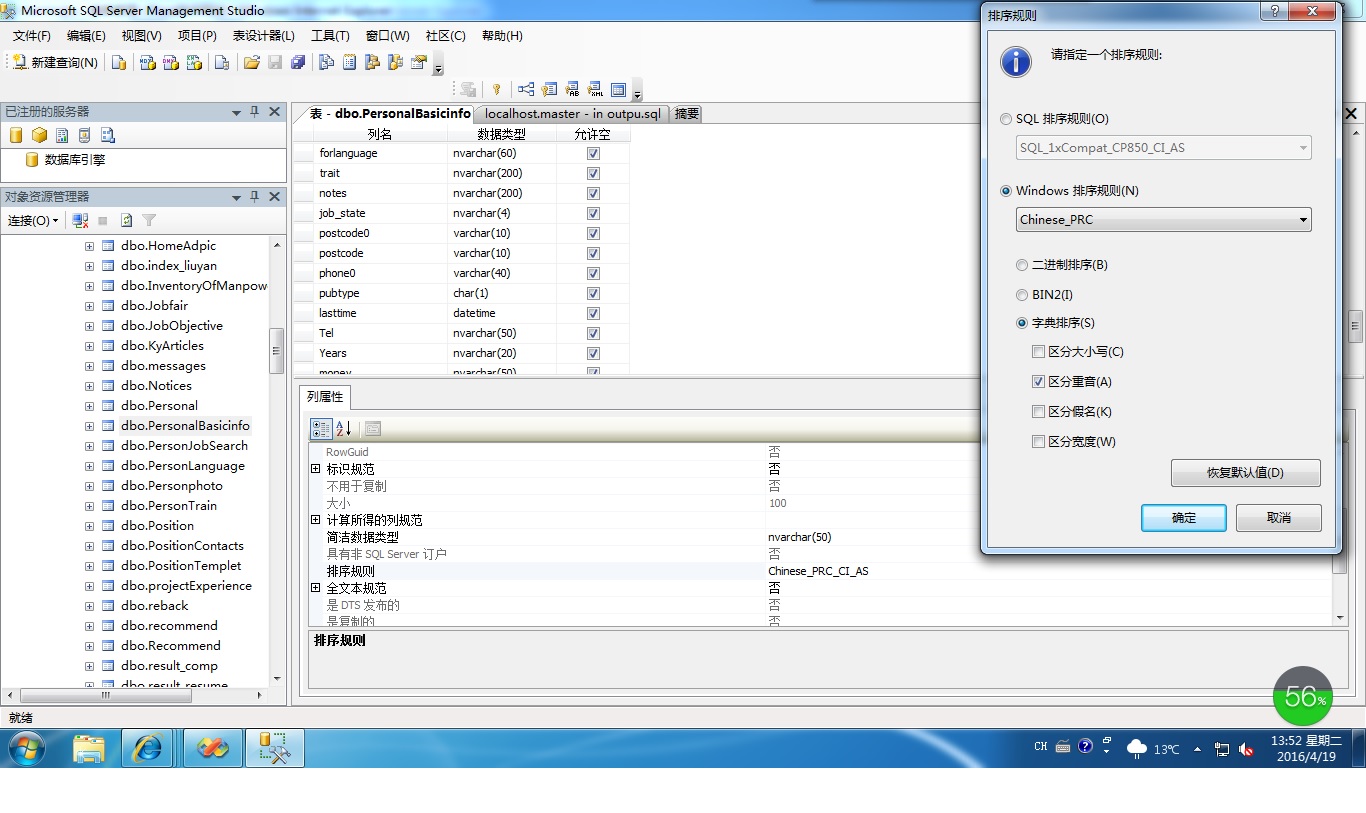Select the 二进制排序 radio button

coord(1022,265)
